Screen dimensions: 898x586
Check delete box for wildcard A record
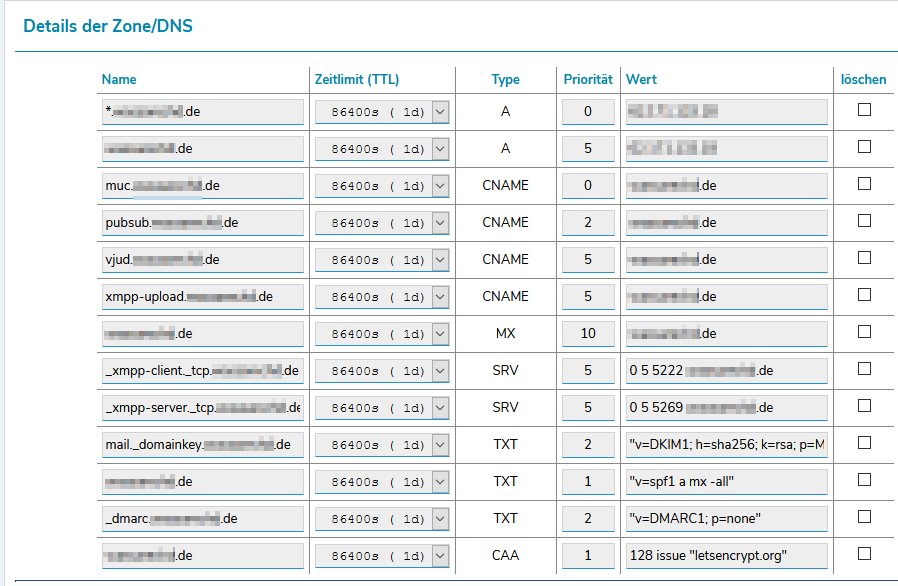[864, 110]
